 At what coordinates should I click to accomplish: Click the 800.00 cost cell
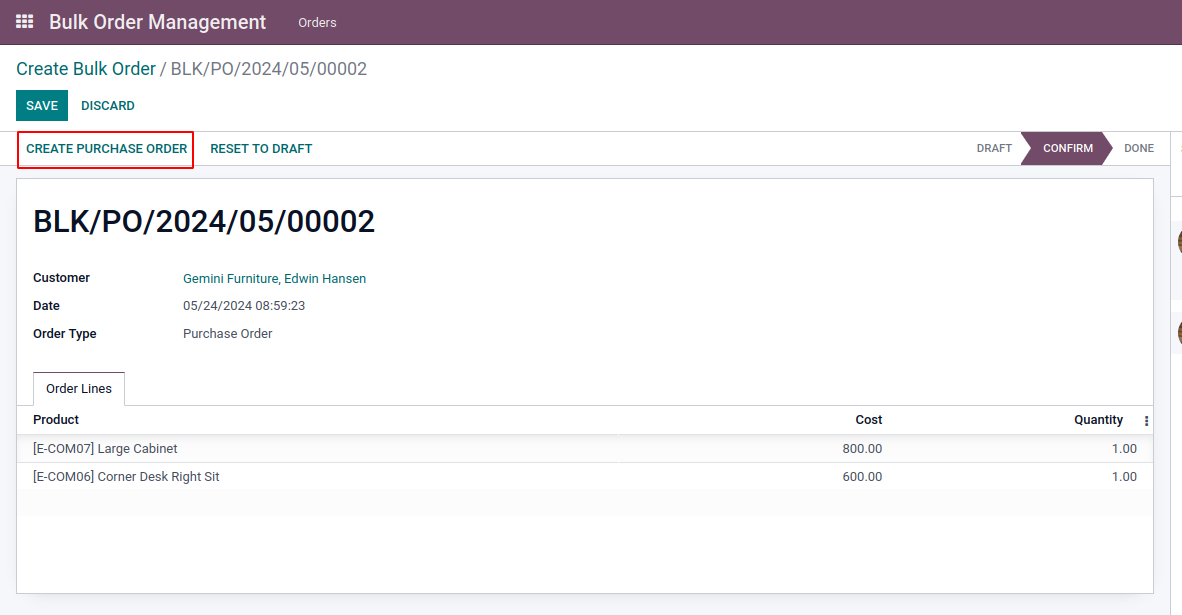(x=862, y=448)
